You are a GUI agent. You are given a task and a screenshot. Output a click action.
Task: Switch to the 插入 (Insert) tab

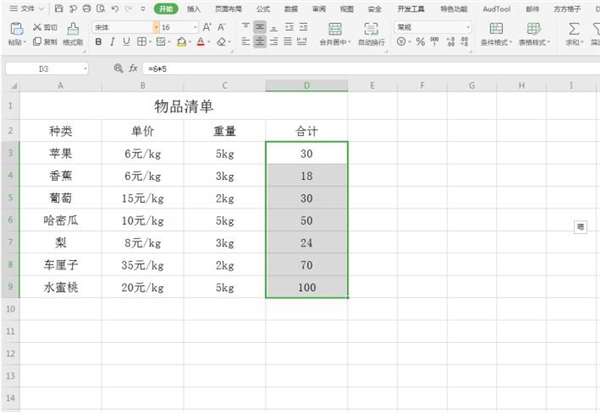194,9
